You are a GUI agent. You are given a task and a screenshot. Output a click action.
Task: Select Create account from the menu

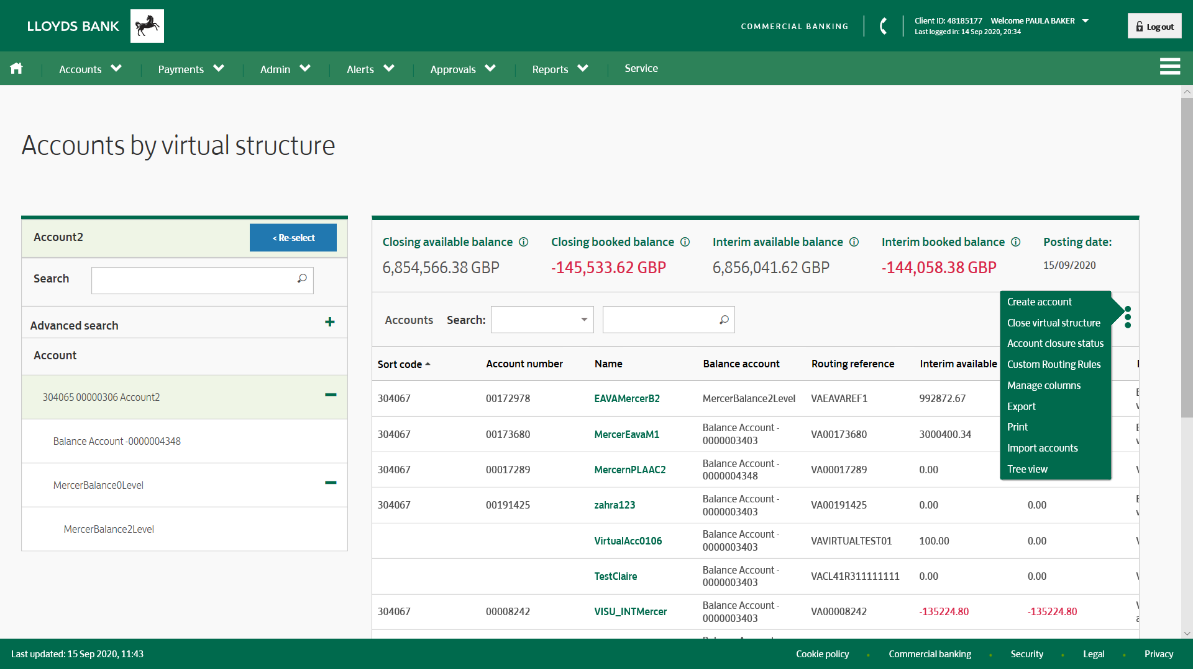click(1039, 302)
